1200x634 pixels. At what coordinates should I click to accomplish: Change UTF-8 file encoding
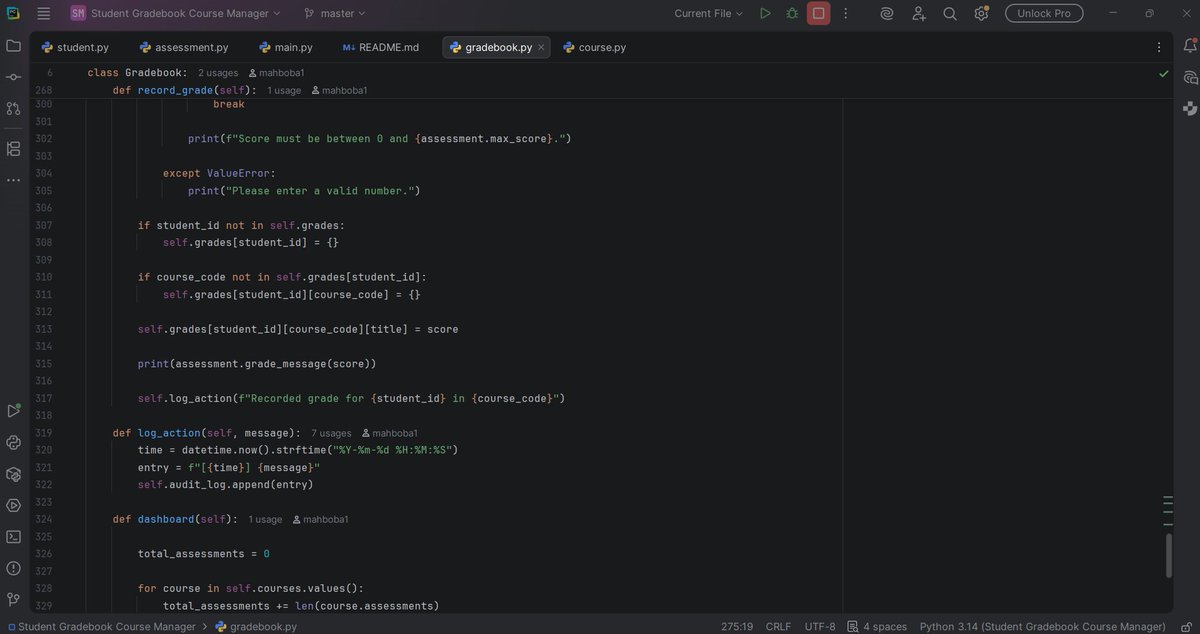820,626
